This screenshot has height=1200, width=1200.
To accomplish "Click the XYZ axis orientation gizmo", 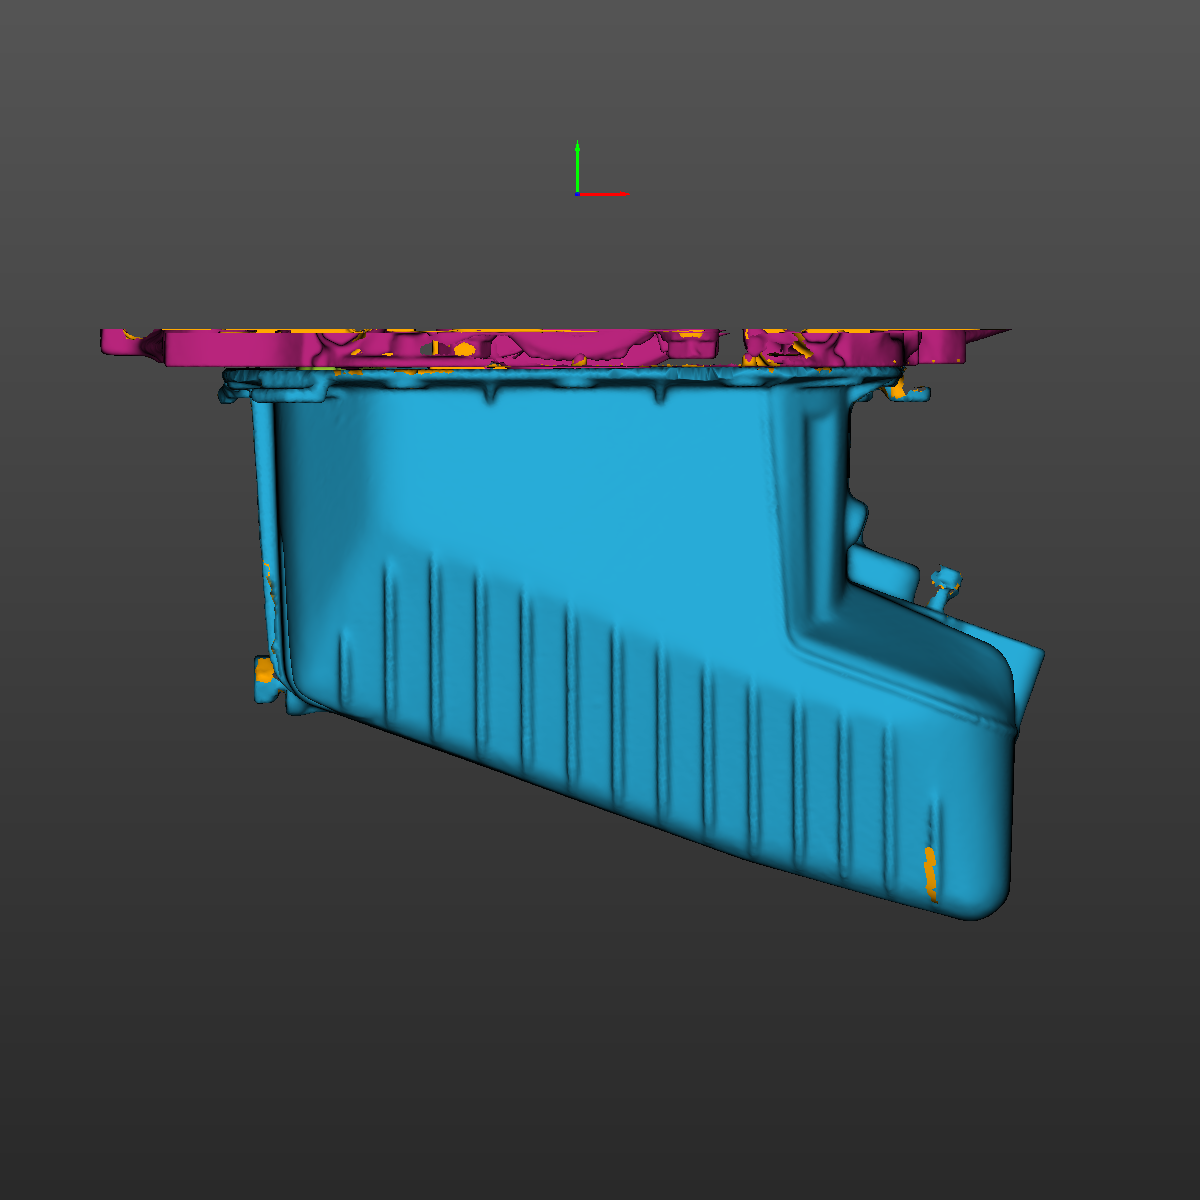I will (600, 168).
